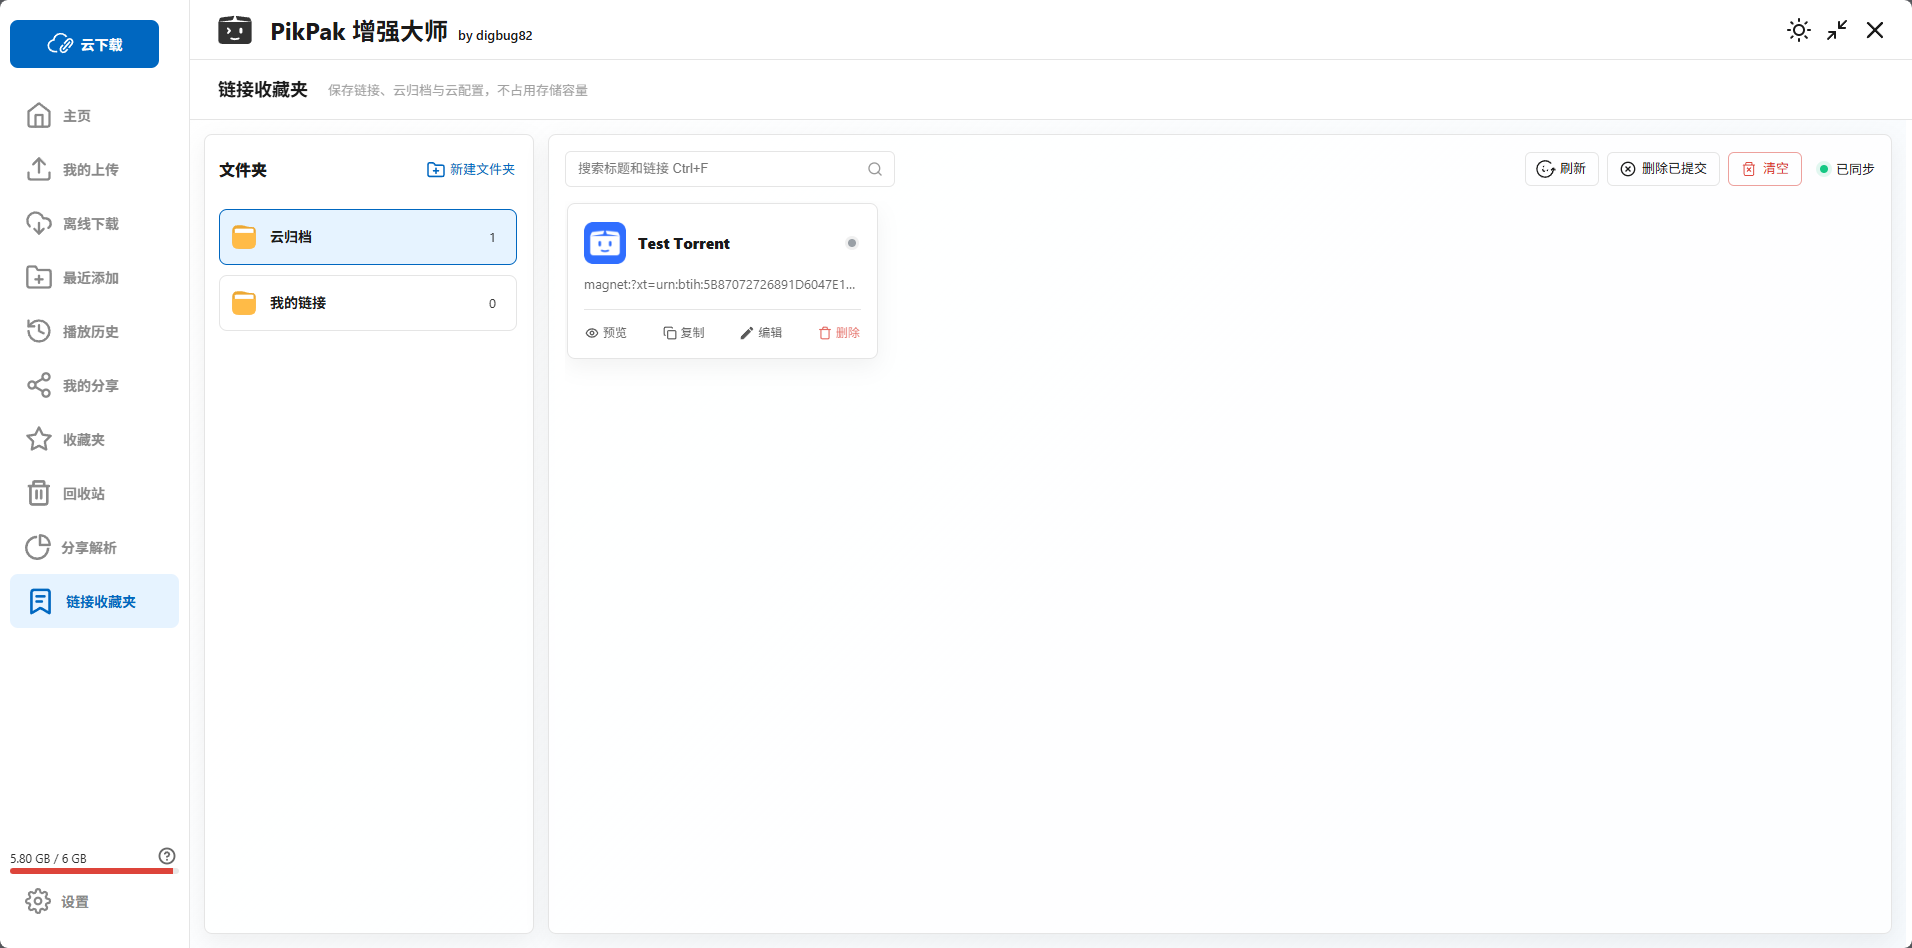Select the 云归档 folder
This screenshot has width=1912, height=948.
(368, 237)
